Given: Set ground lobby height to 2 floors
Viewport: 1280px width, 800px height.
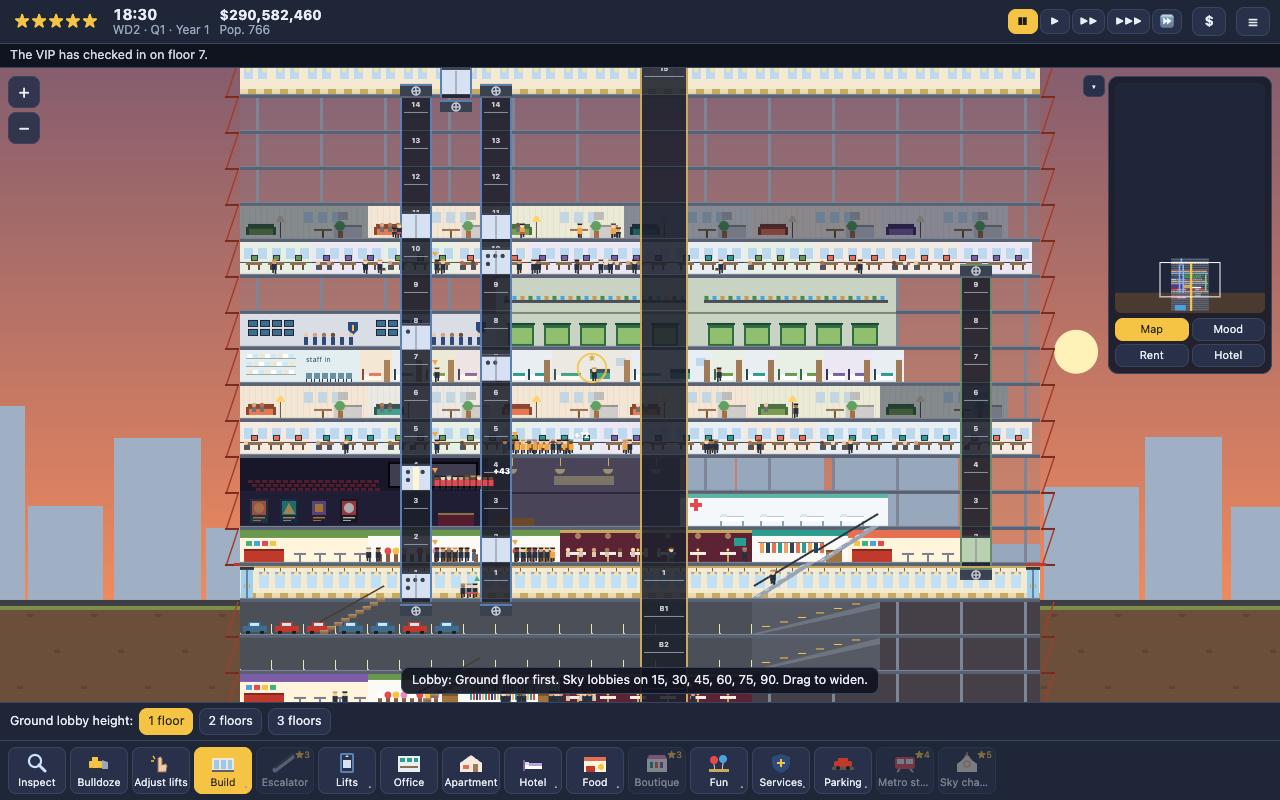Looking at the screenshot, I should point(230,721).
